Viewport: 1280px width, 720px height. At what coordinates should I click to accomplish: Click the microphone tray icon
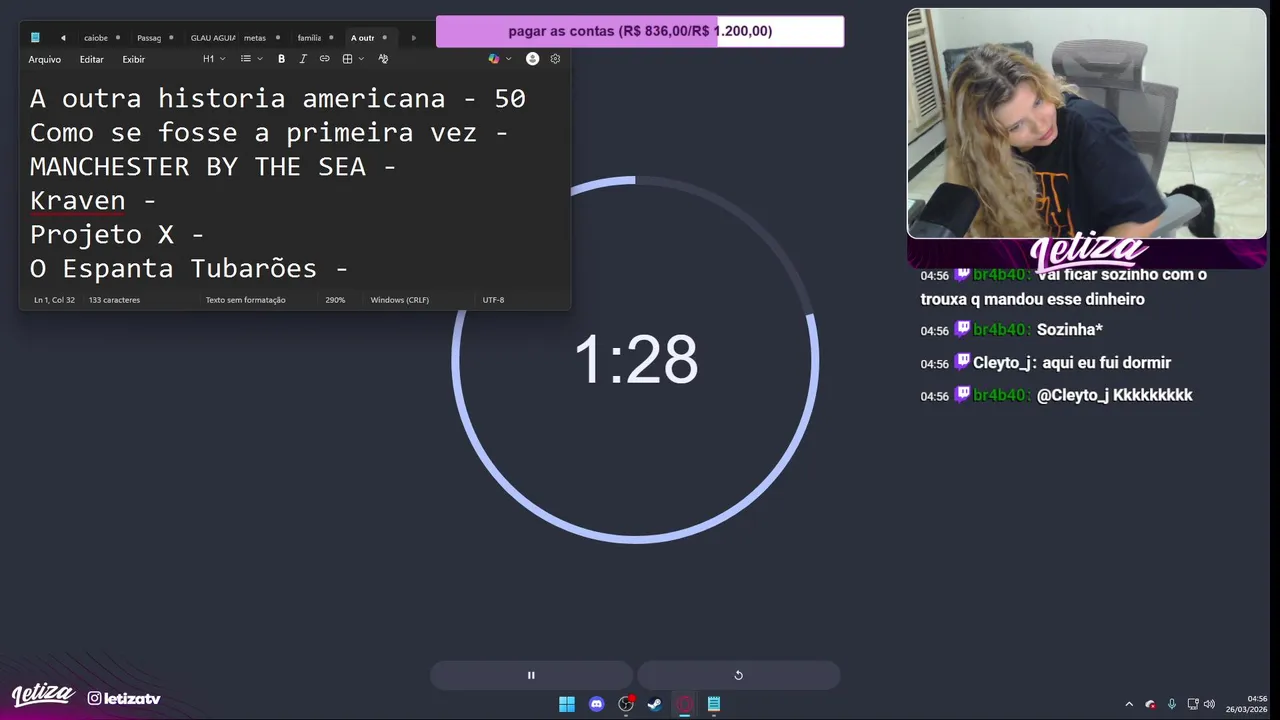pyautogui.click(x=1172, y=704)
